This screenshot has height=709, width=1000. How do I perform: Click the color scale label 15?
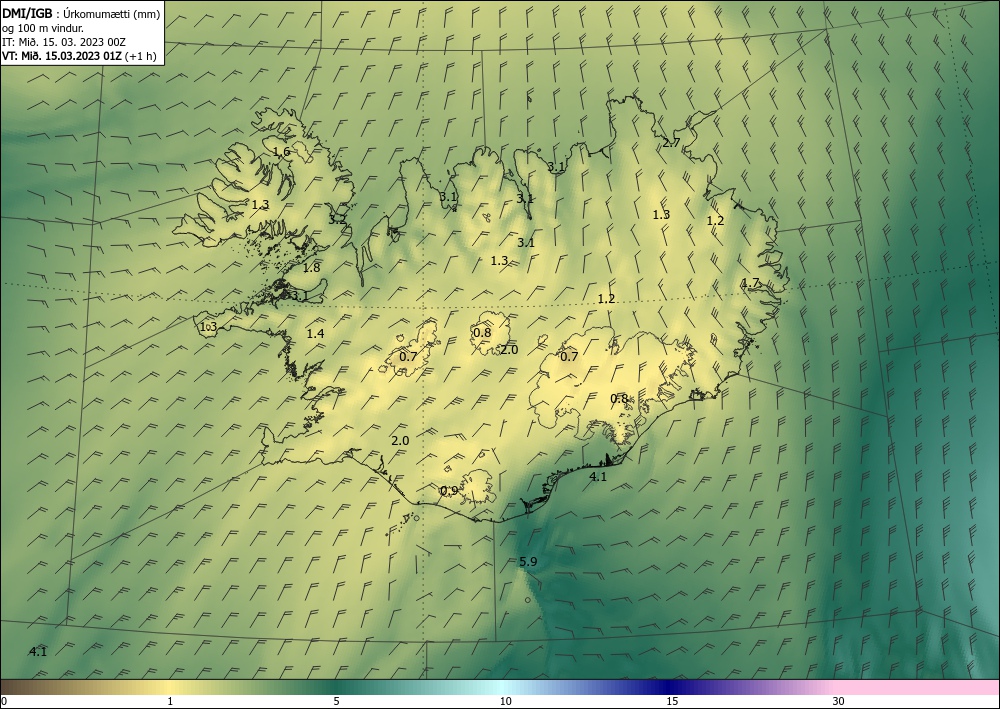(x=672, y=701)
